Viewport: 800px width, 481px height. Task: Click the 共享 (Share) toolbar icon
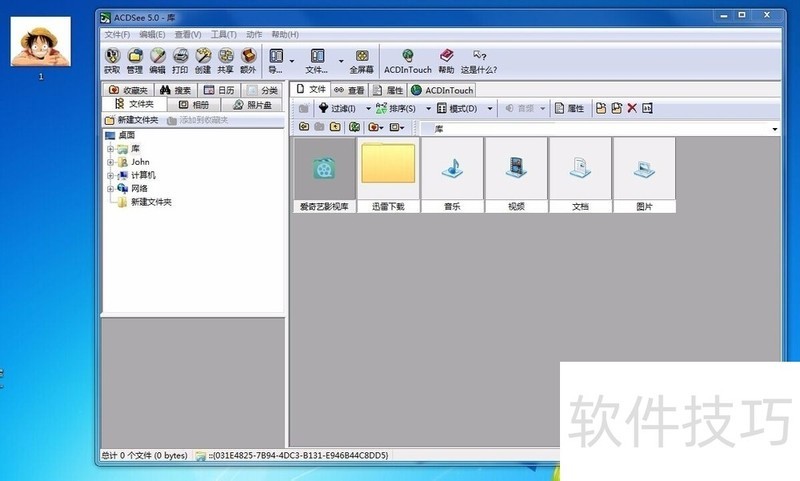click(x=225, y=61)
